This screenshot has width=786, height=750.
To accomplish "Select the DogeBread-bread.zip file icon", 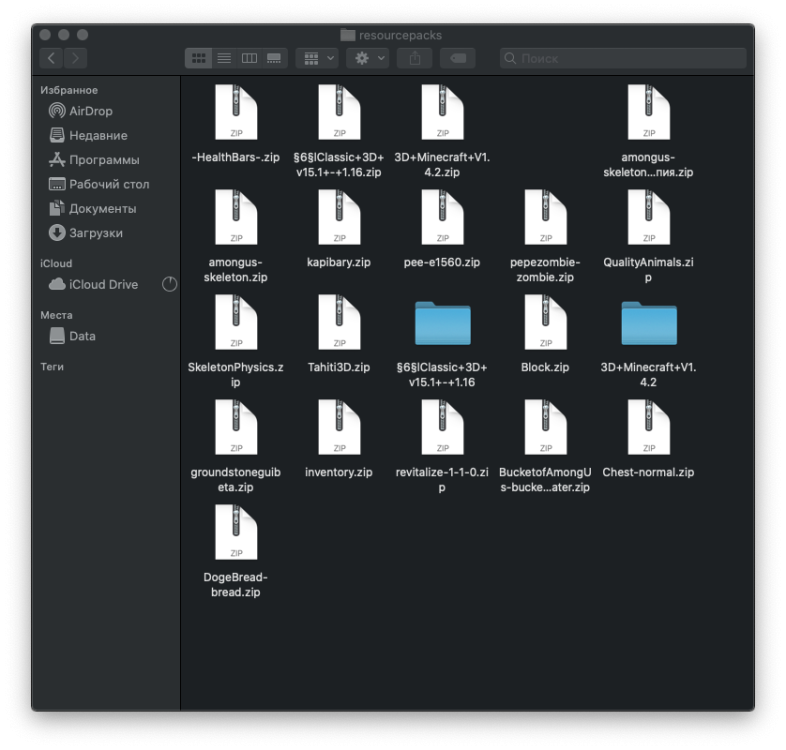I will click(236, 532).
